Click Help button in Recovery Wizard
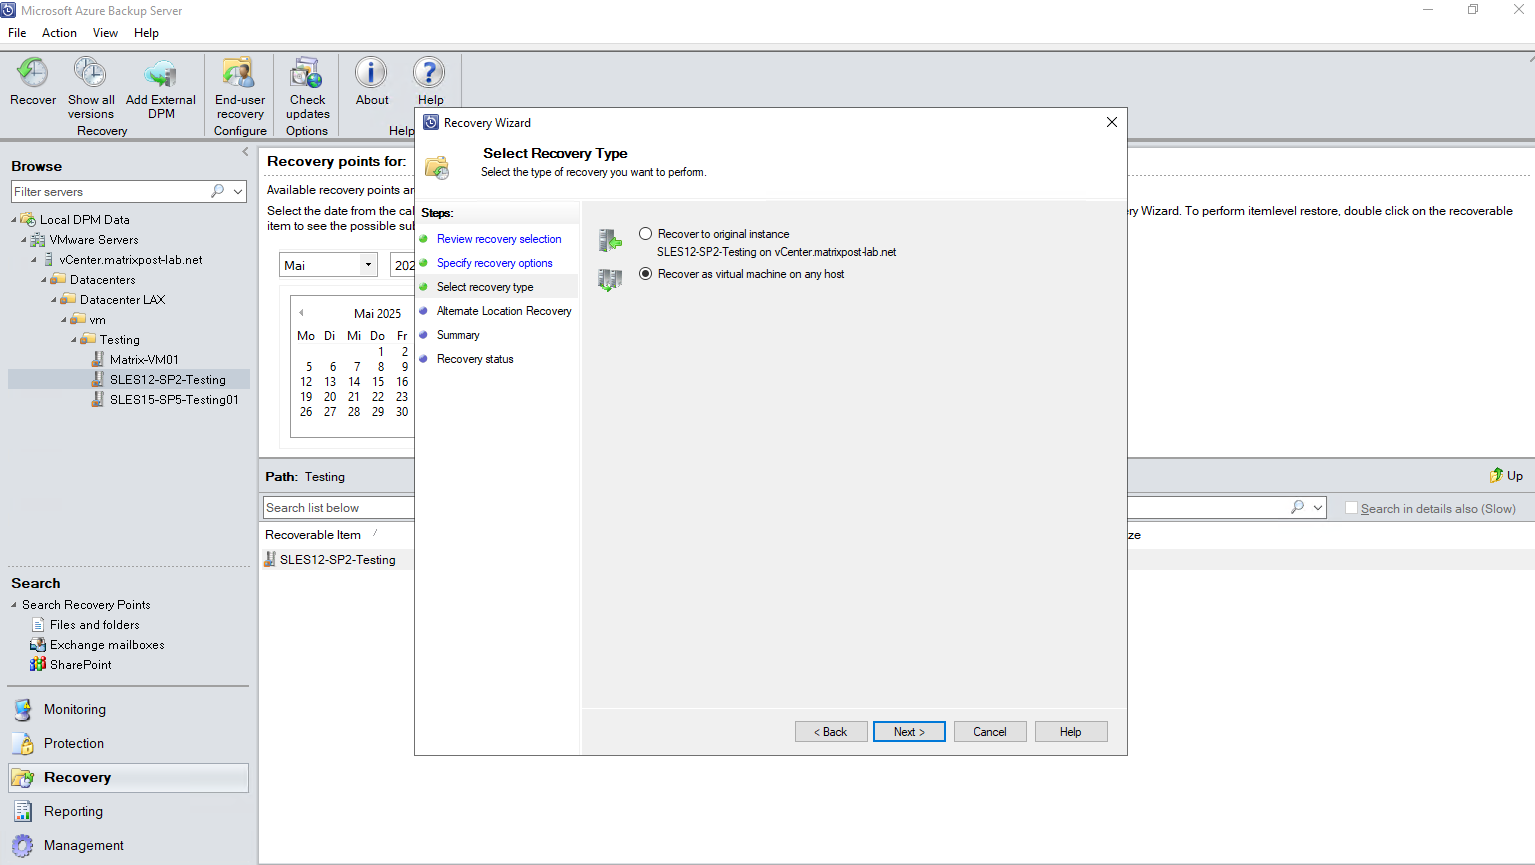 click(x=1071, y=732)
